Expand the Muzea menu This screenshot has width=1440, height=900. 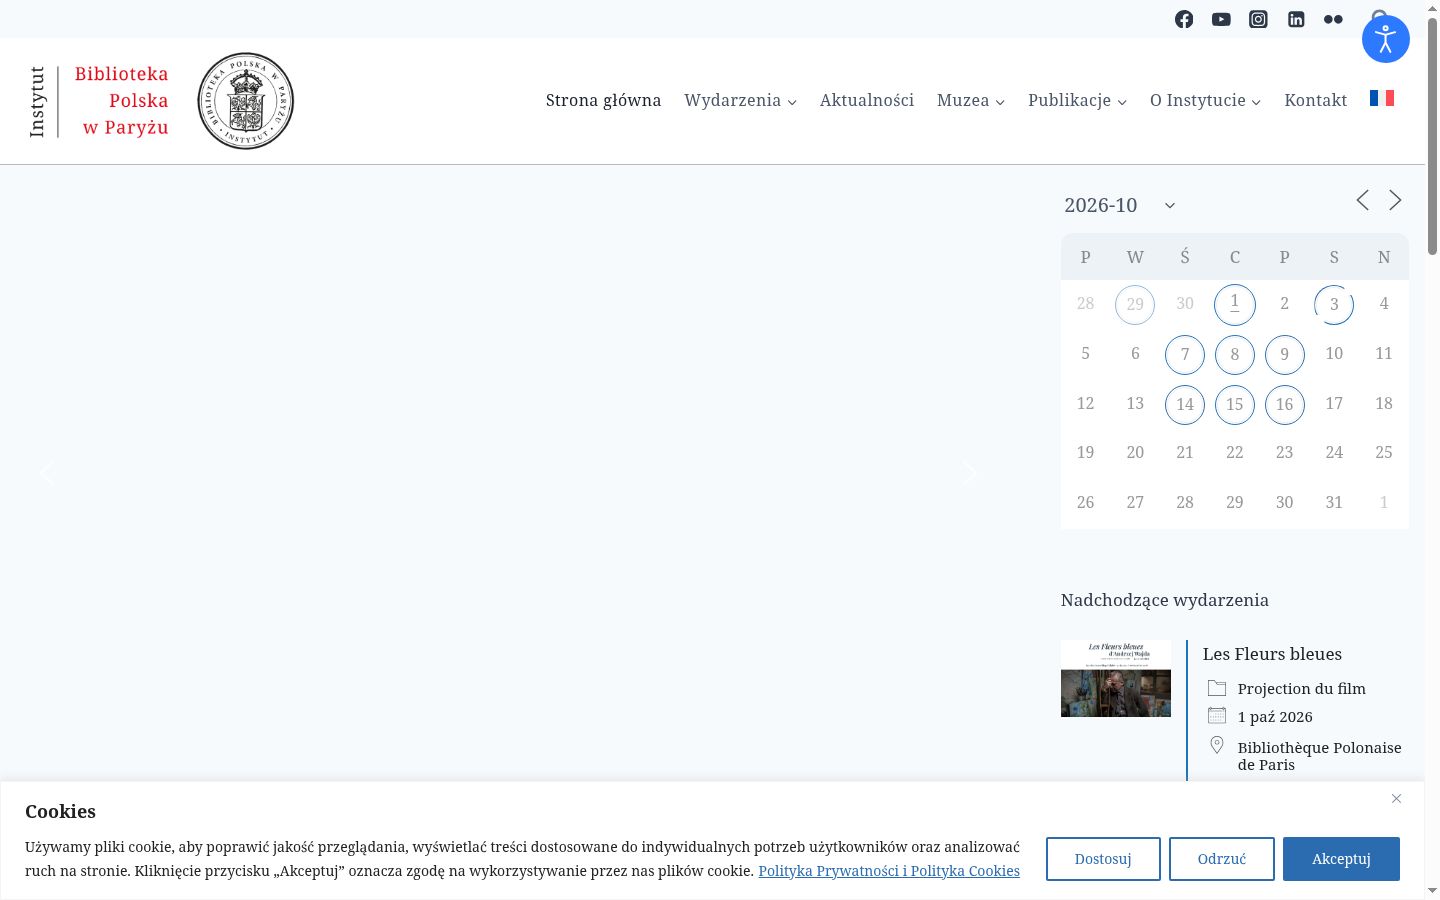(x=971, y=100)
